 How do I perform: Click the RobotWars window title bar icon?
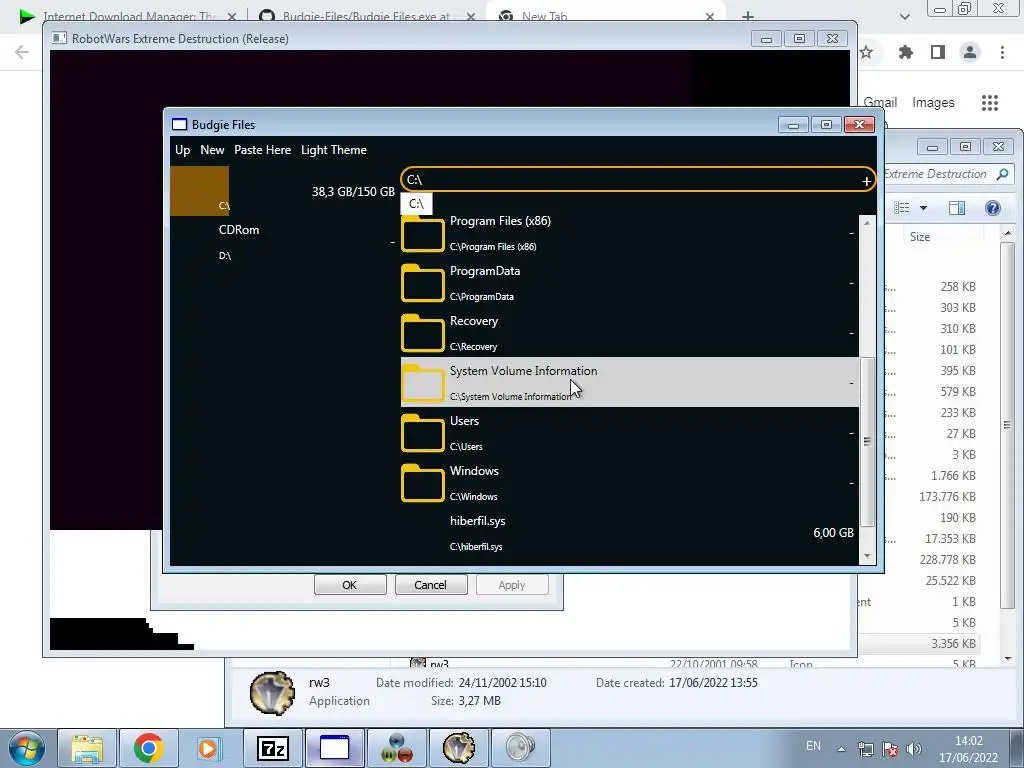(59, 39)
